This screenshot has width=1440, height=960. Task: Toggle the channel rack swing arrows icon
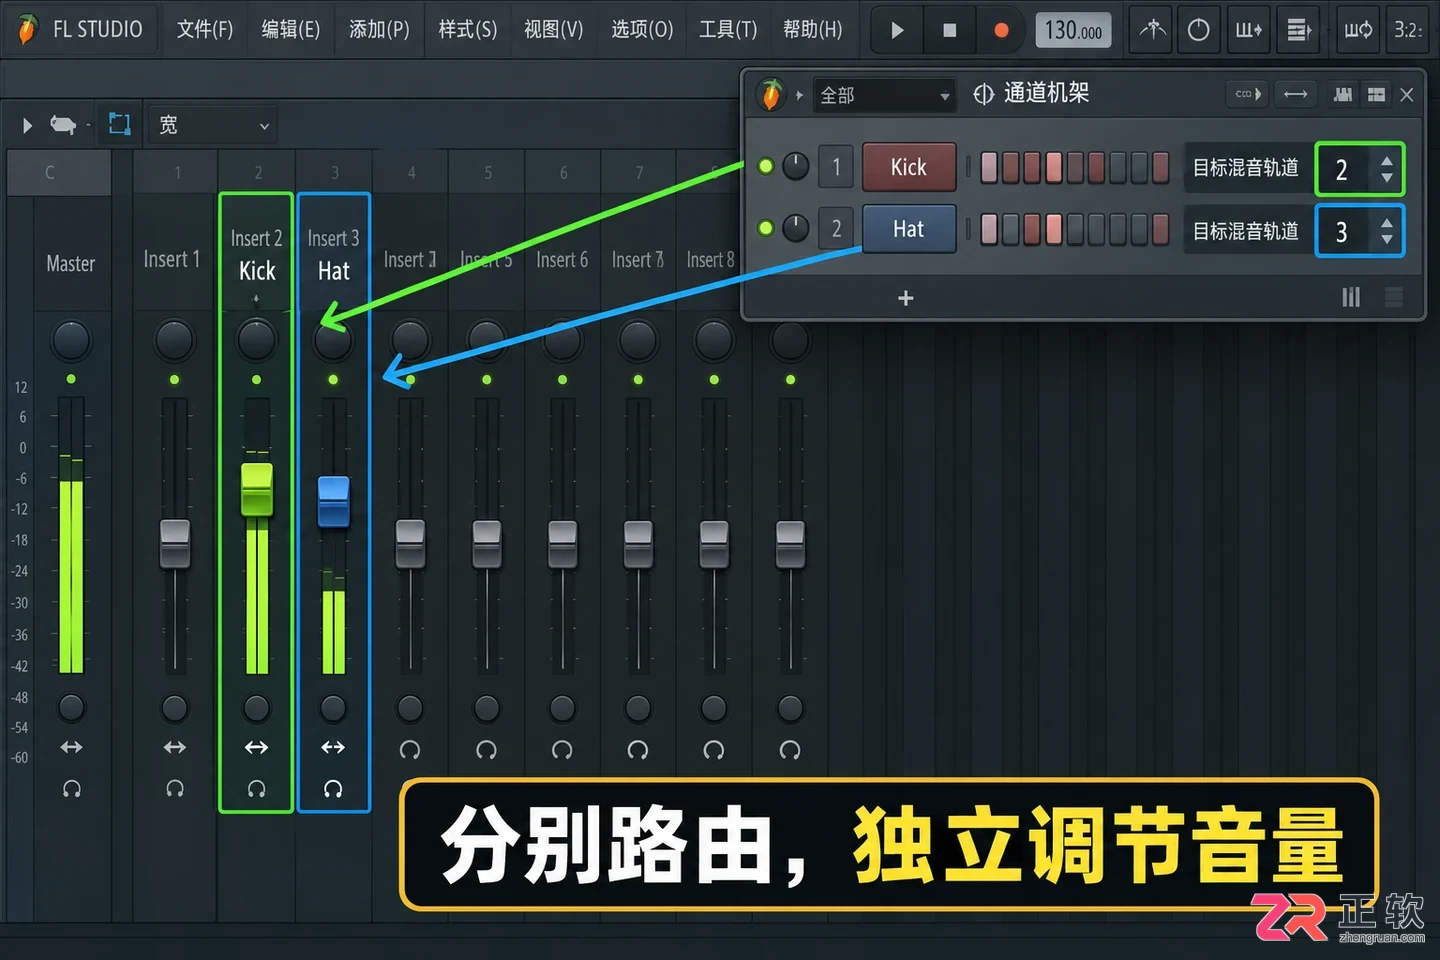(1295, 94)
